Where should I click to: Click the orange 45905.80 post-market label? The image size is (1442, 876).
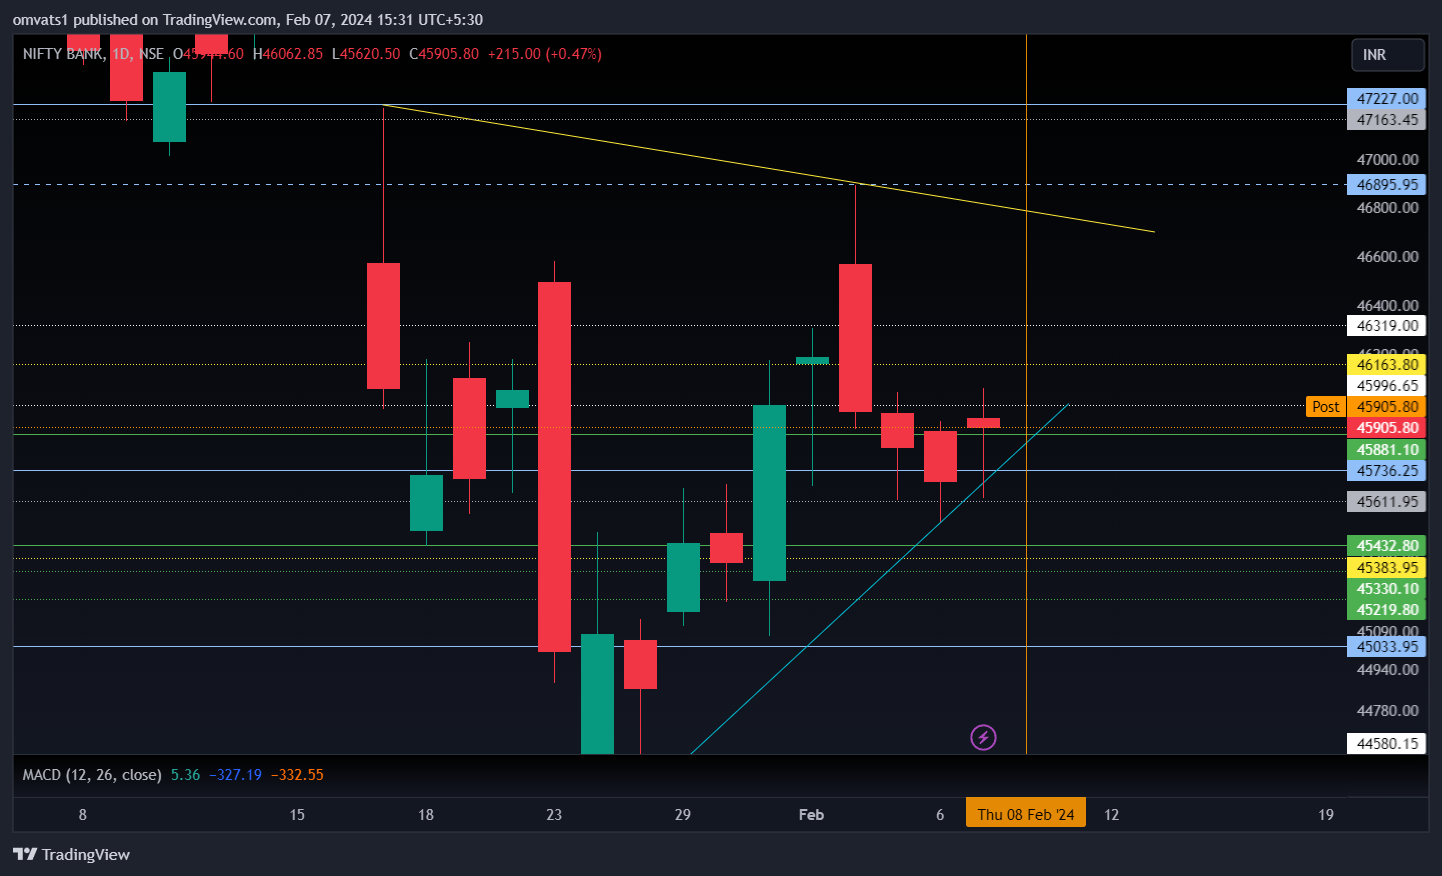coord(1387,406)
